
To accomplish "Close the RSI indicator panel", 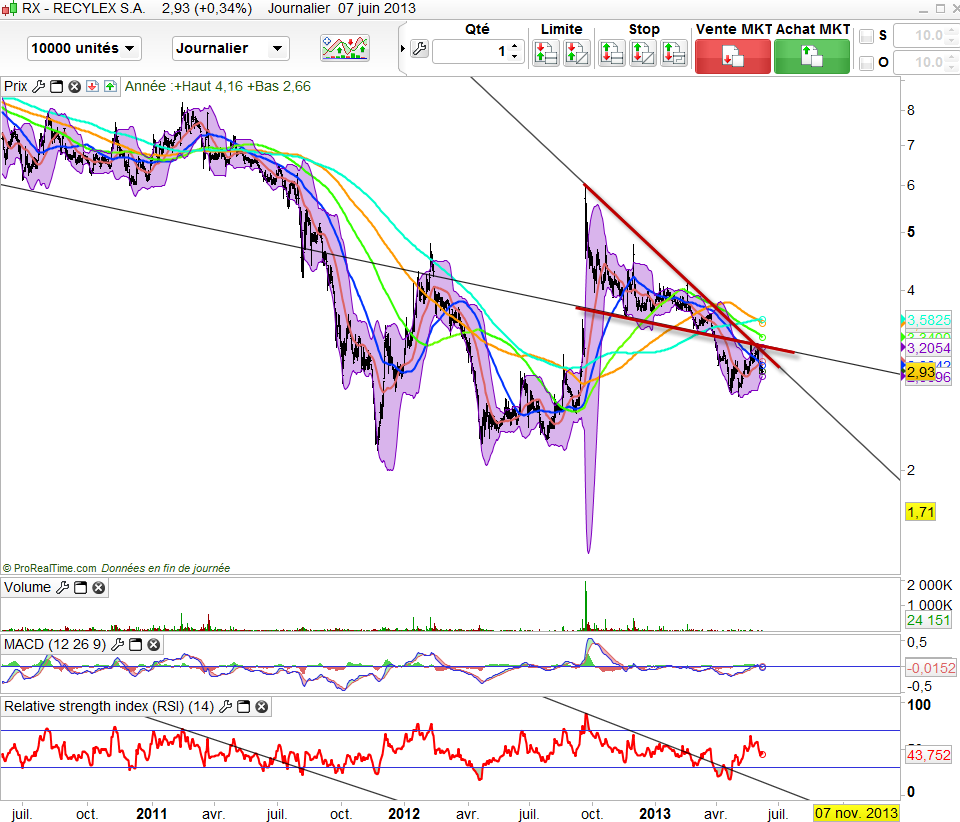I will 261,706.
